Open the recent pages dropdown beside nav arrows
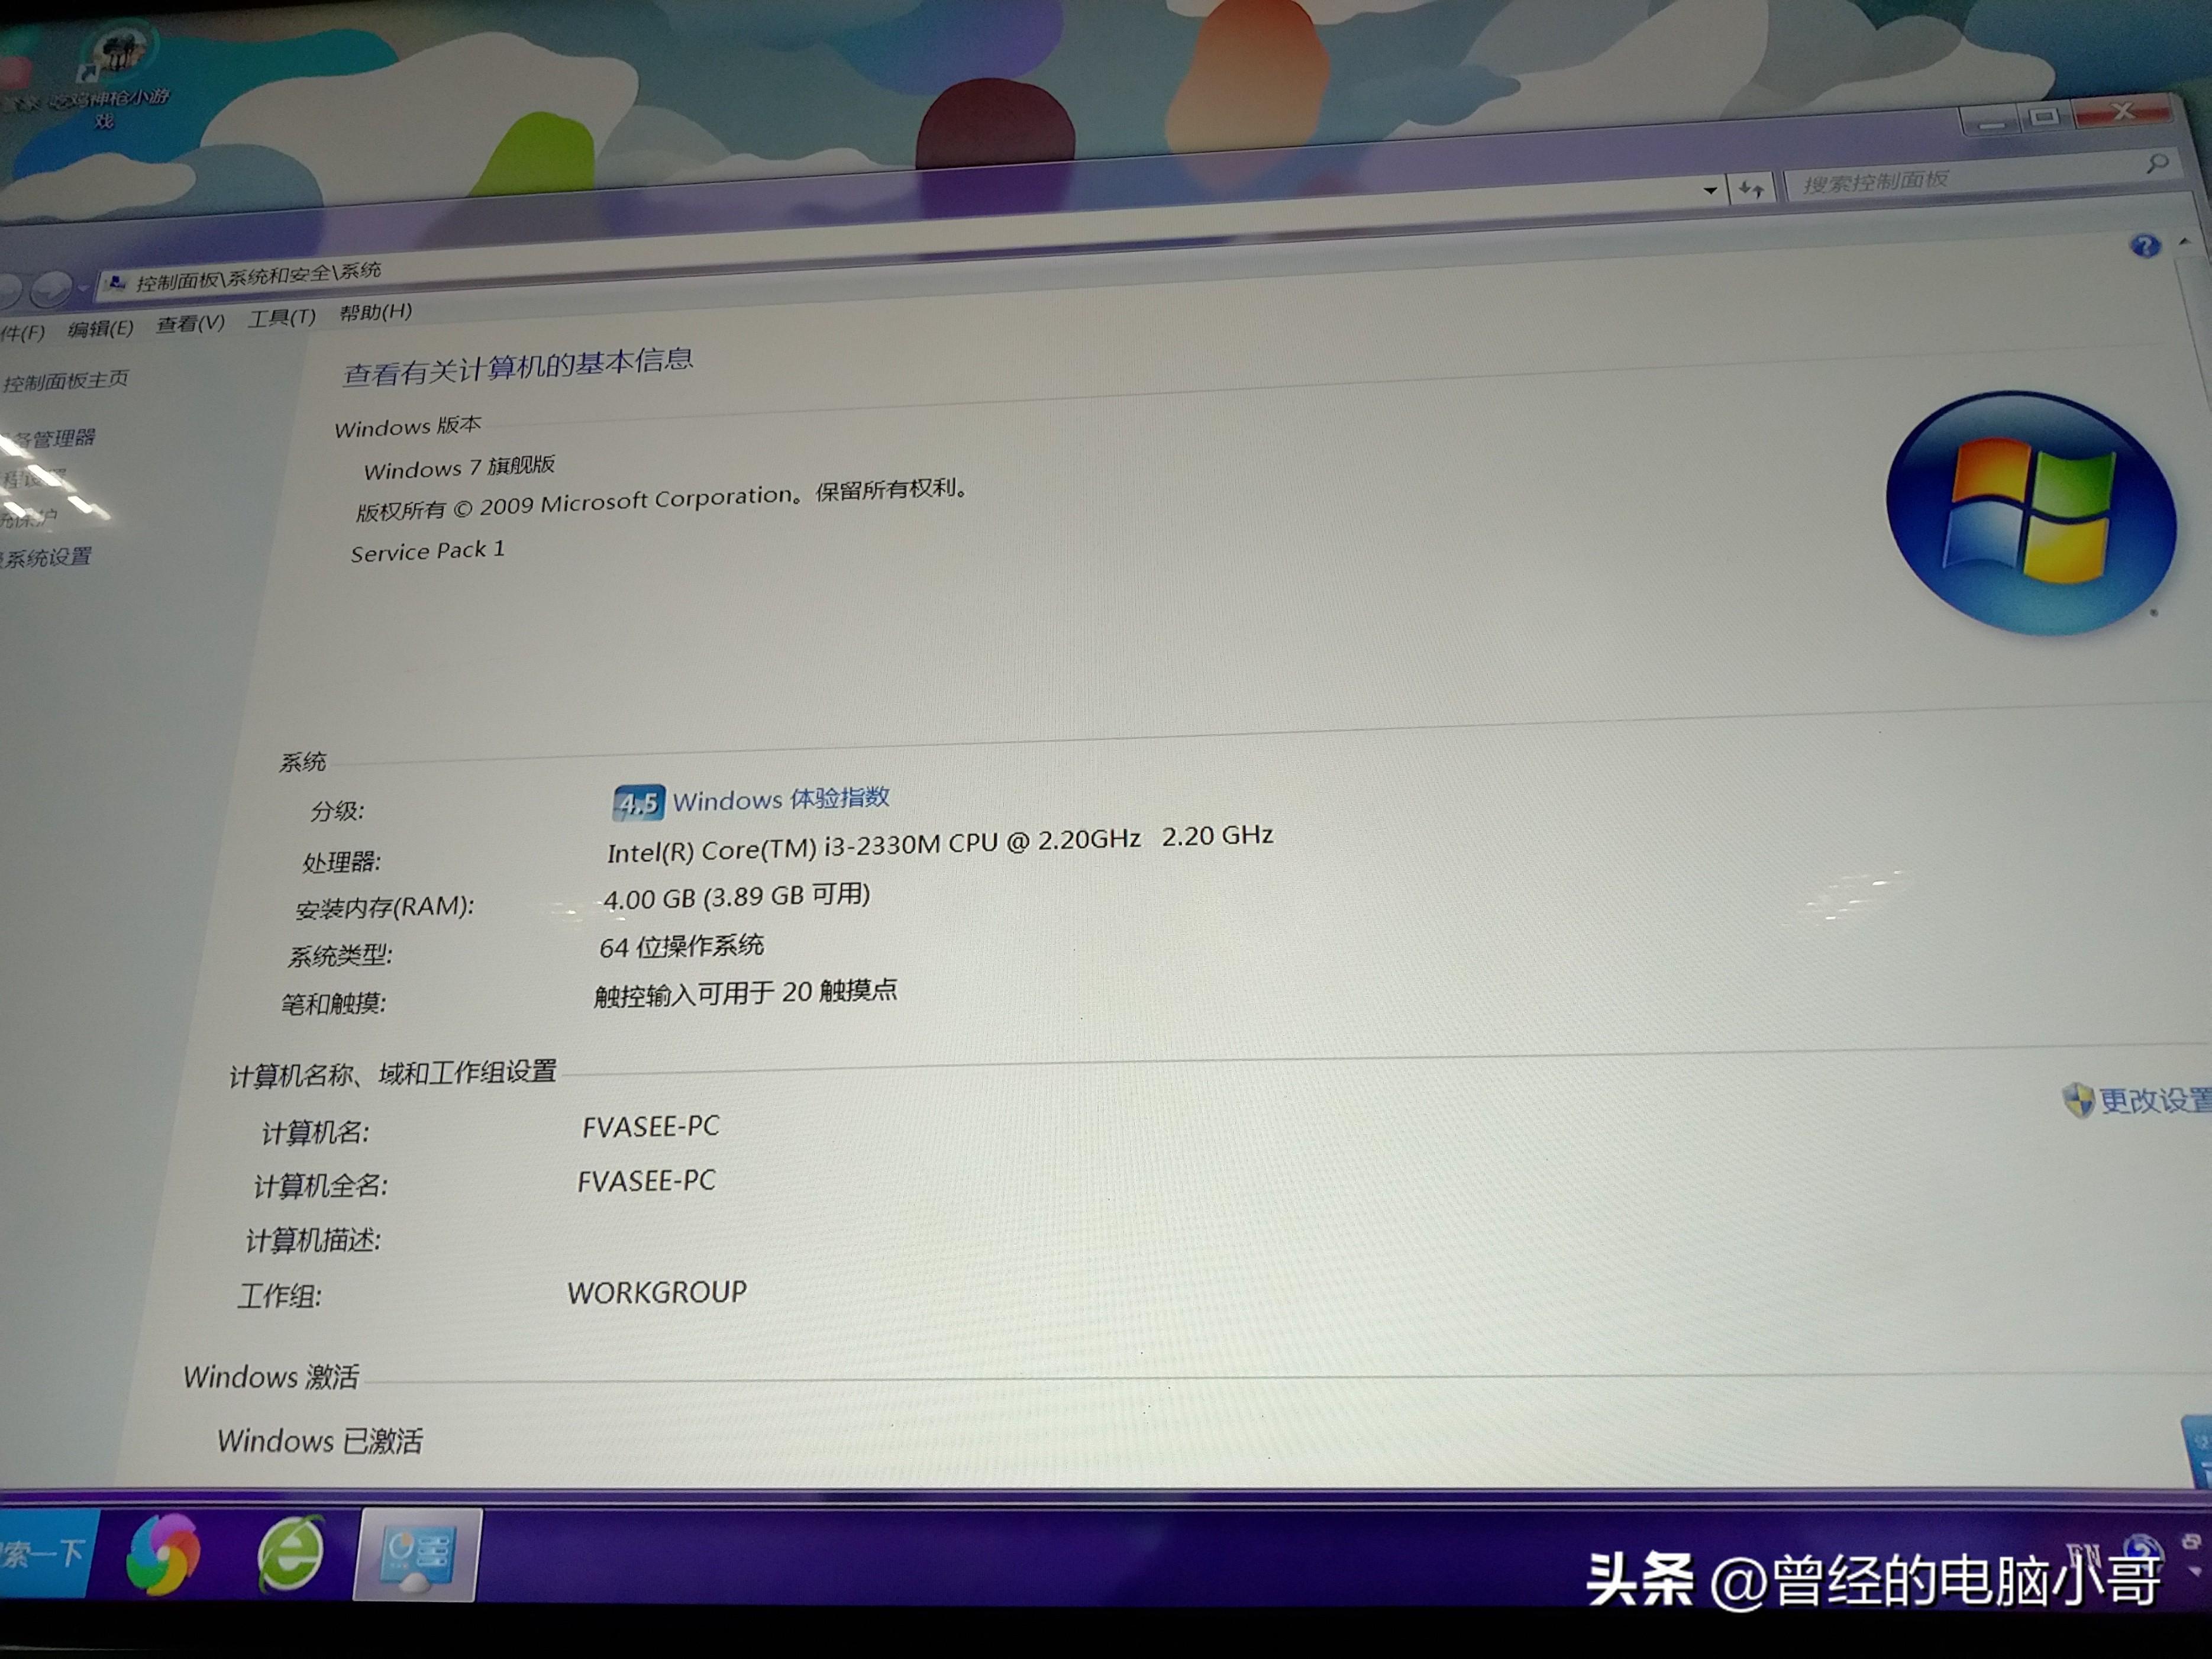Viewport: 2212px width, 1659px height. [x=83, y=288]
